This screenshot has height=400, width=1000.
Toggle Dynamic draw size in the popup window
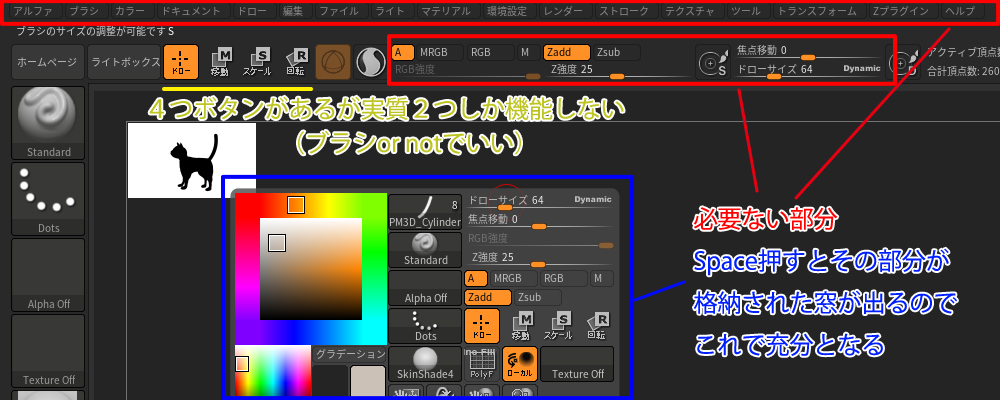[x=592, y=199]
